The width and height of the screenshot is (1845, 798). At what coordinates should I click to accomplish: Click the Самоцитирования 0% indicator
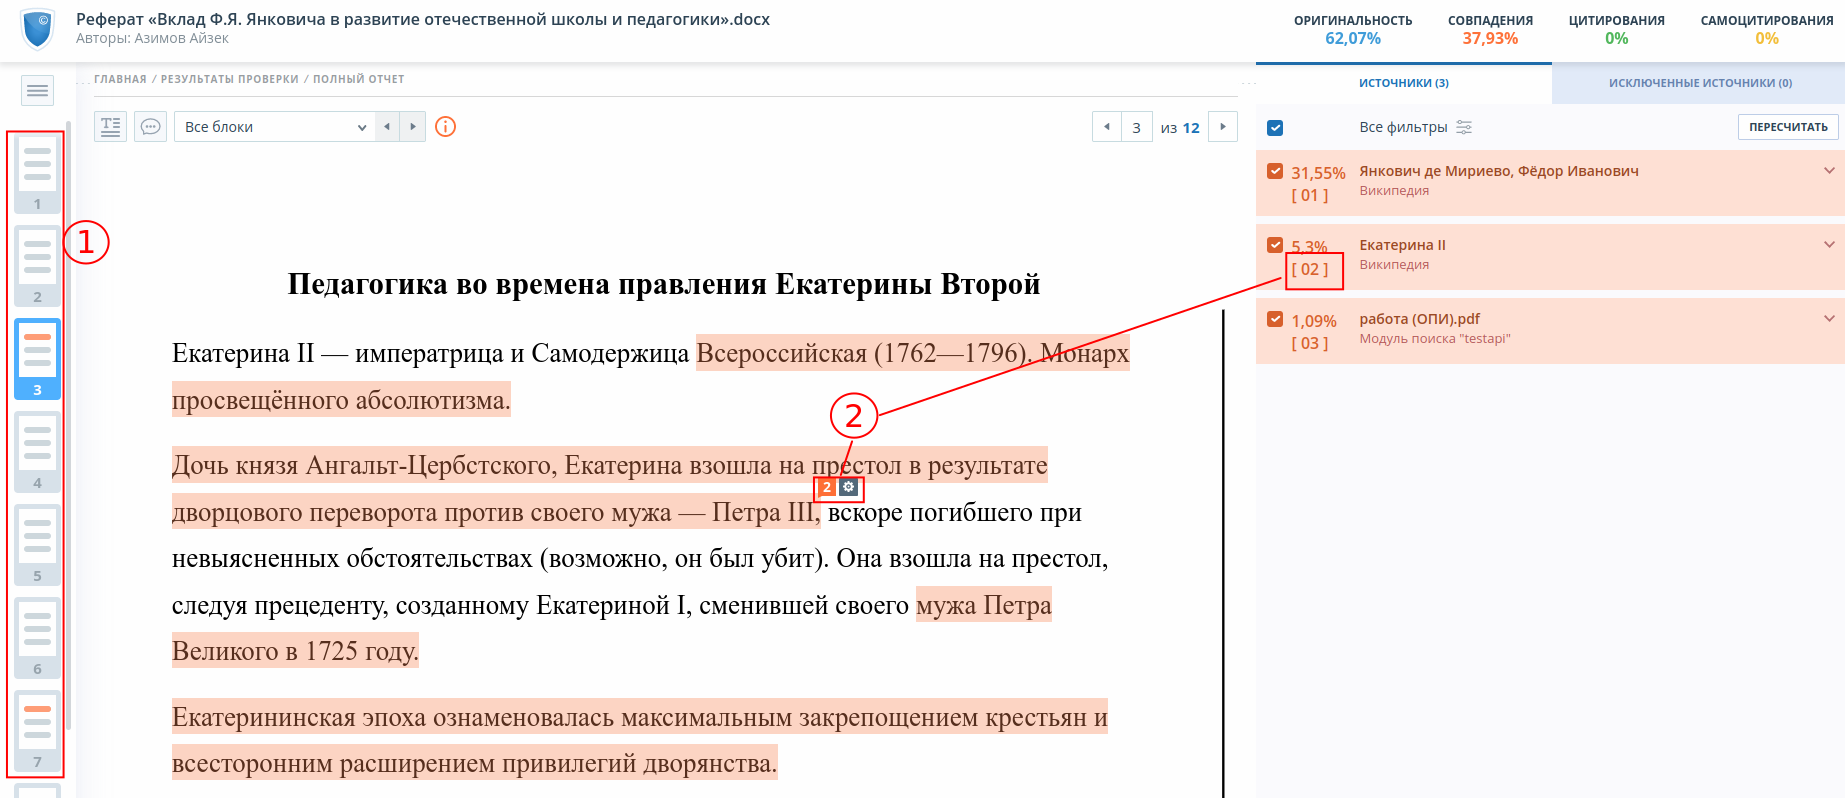[x=1767, y=30]
